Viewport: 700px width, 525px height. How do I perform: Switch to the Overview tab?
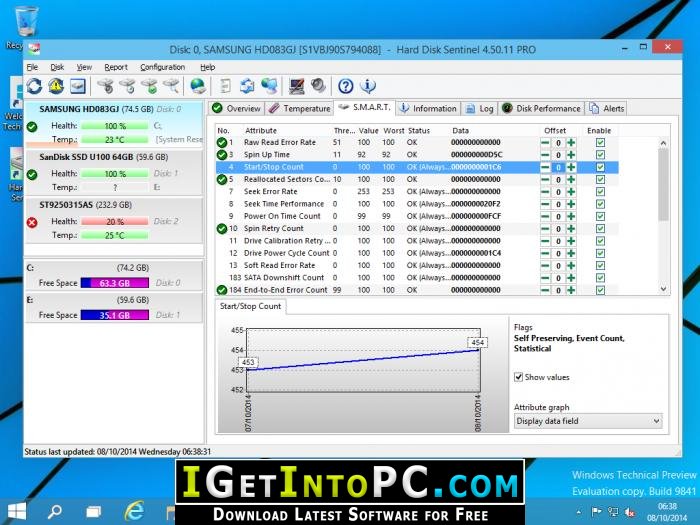pyautogui.click(x=236, y=108)
